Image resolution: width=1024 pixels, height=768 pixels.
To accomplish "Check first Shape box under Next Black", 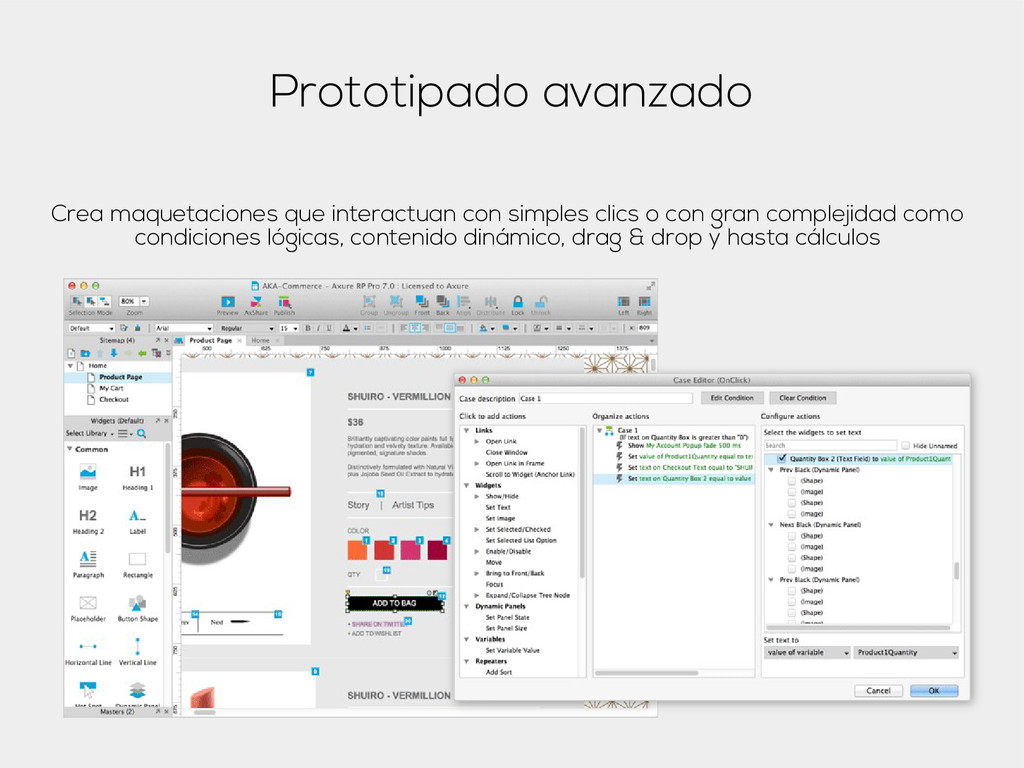I will tap(792, 536).
